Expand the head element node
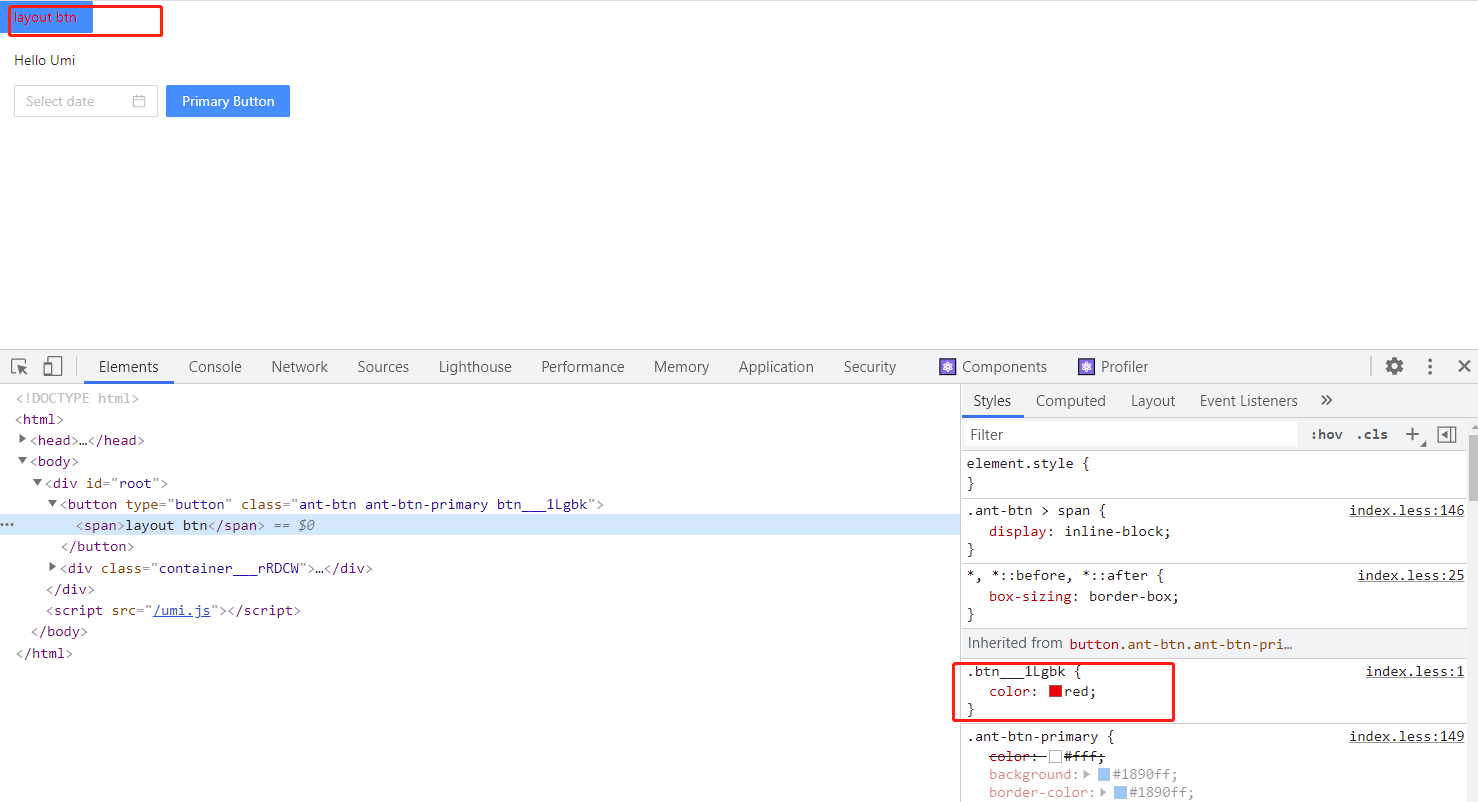 (x=23, y=439)
